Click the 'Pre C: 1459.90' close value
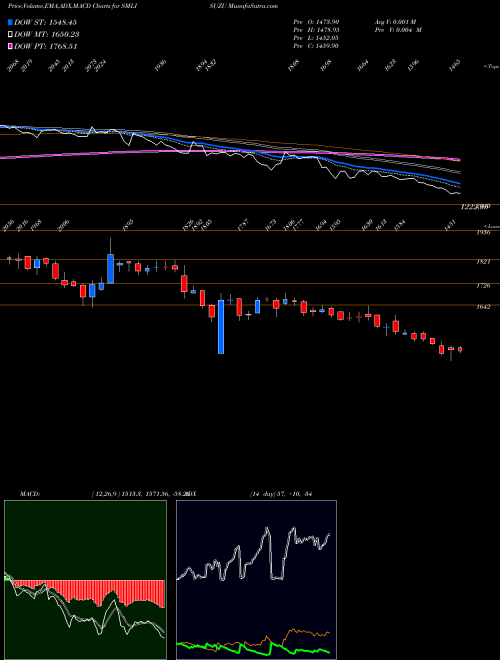The height and width of the screenshot is (660, 500). [x=316, y=46]
